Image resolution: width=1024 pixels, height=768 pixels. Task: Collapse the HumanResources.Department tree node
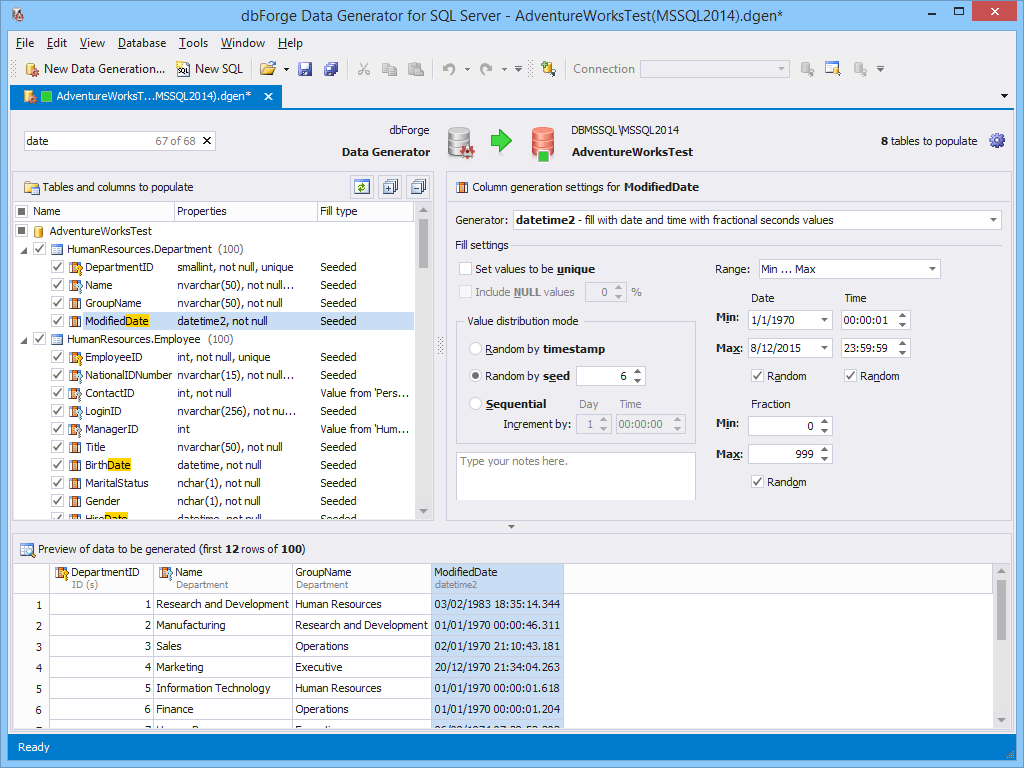pyautogui.click(x=23, y=249)
